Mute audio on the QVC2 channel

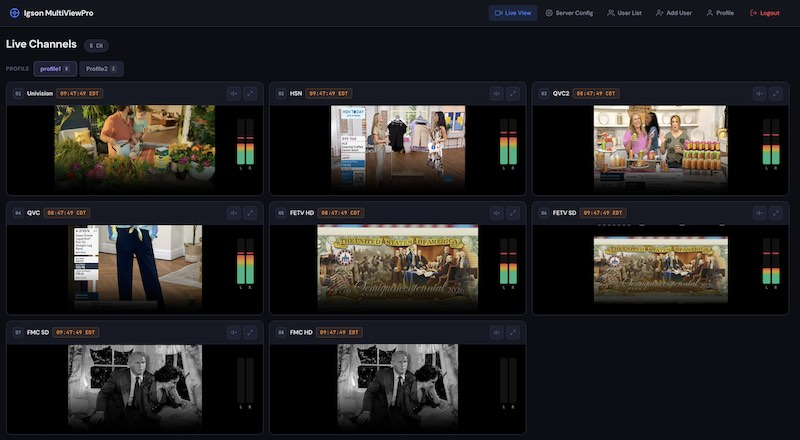(x=760, y=93)
